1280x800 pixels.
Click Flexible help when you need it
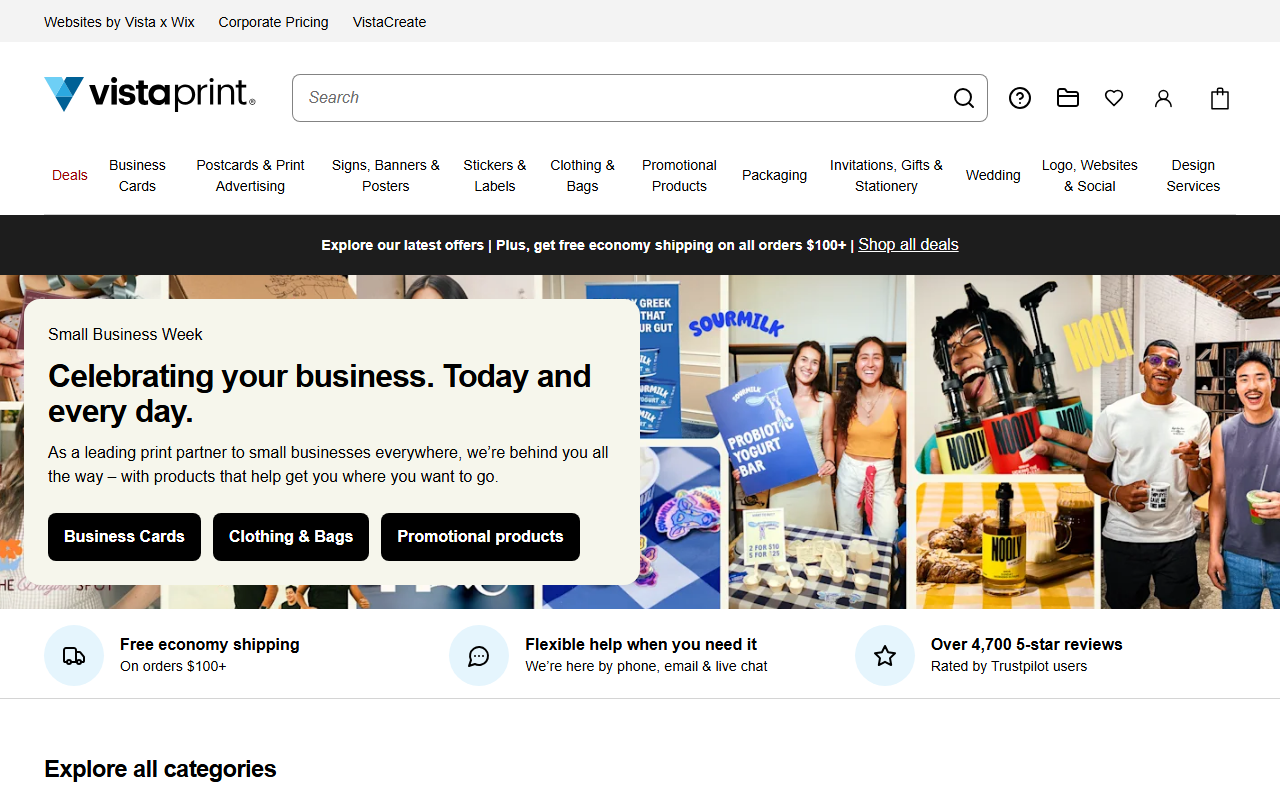(641, 645)
